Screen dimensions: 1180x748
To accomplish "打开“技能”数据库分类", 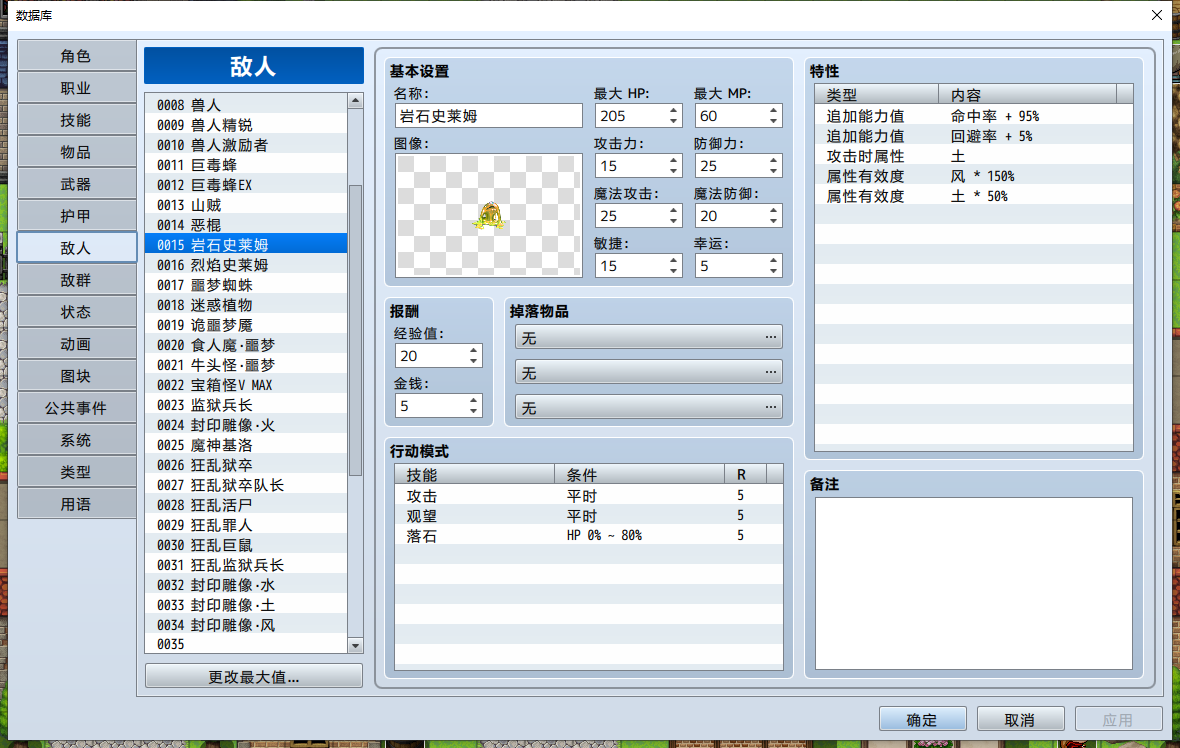I will click(x=76, y=120).
